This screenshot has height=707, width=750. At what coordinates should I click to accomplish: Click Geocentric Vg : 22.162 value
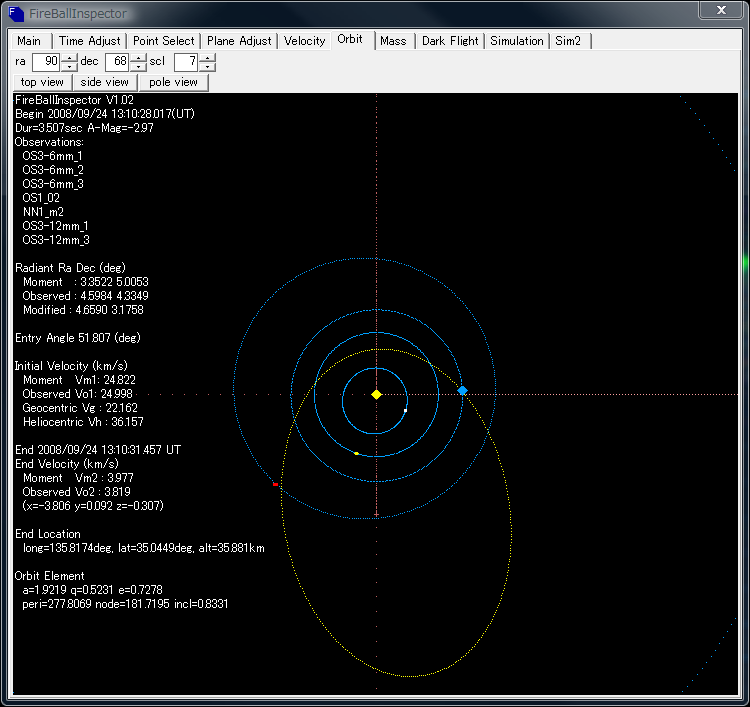tap(80, 408)
